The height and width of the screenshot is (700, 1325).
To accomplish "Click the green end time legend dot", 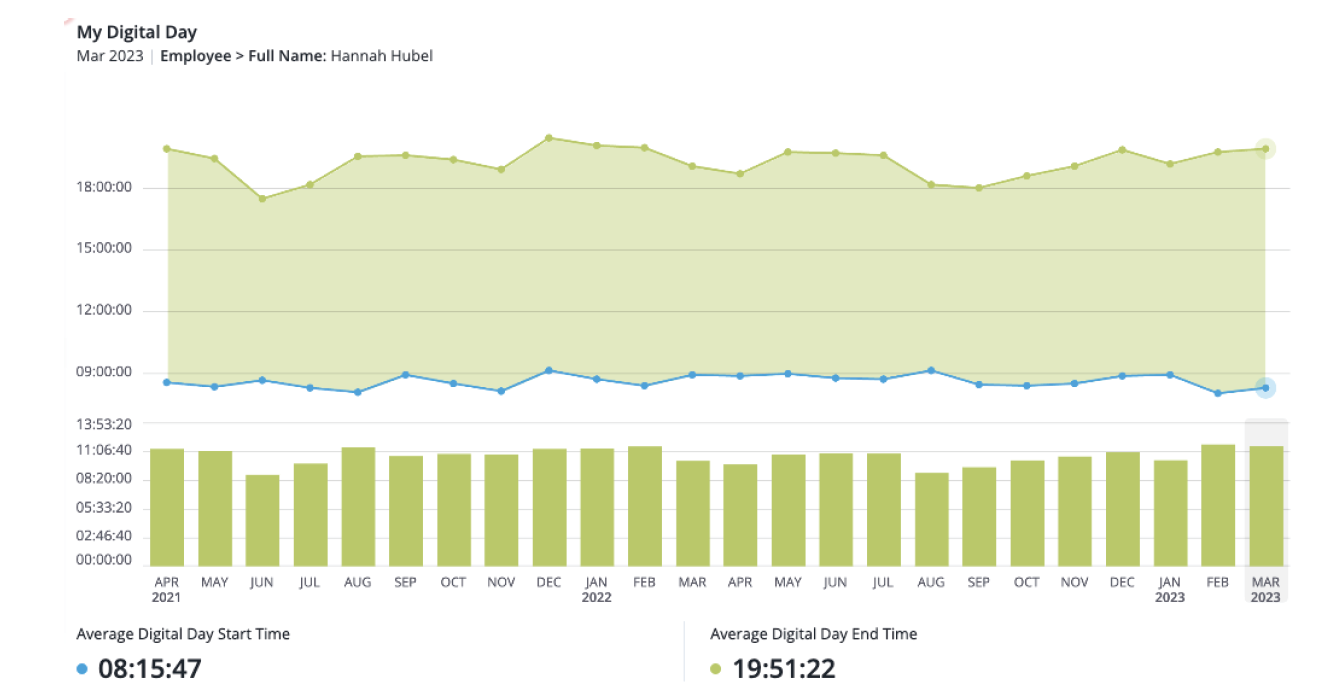I will click(715, 669).
